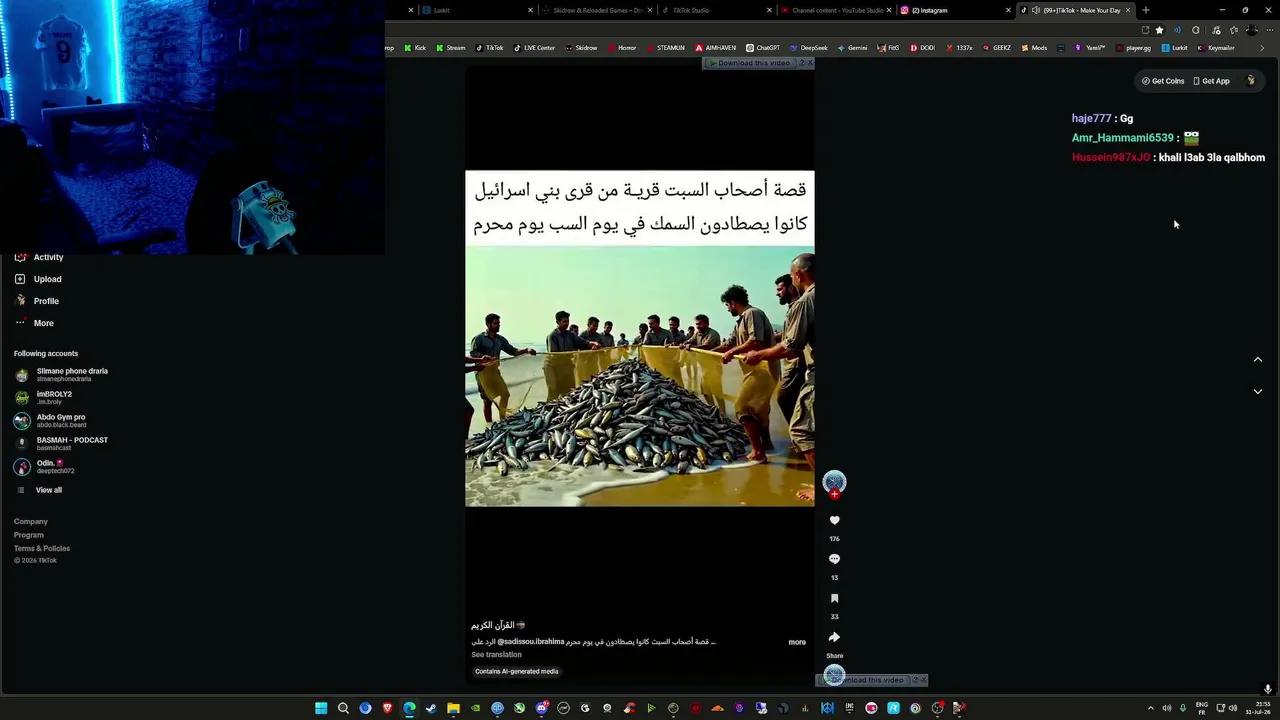Screen dimensions: 1280x720
Task: Open followed account Abdo Gym pro
Action: coord(51,420)
